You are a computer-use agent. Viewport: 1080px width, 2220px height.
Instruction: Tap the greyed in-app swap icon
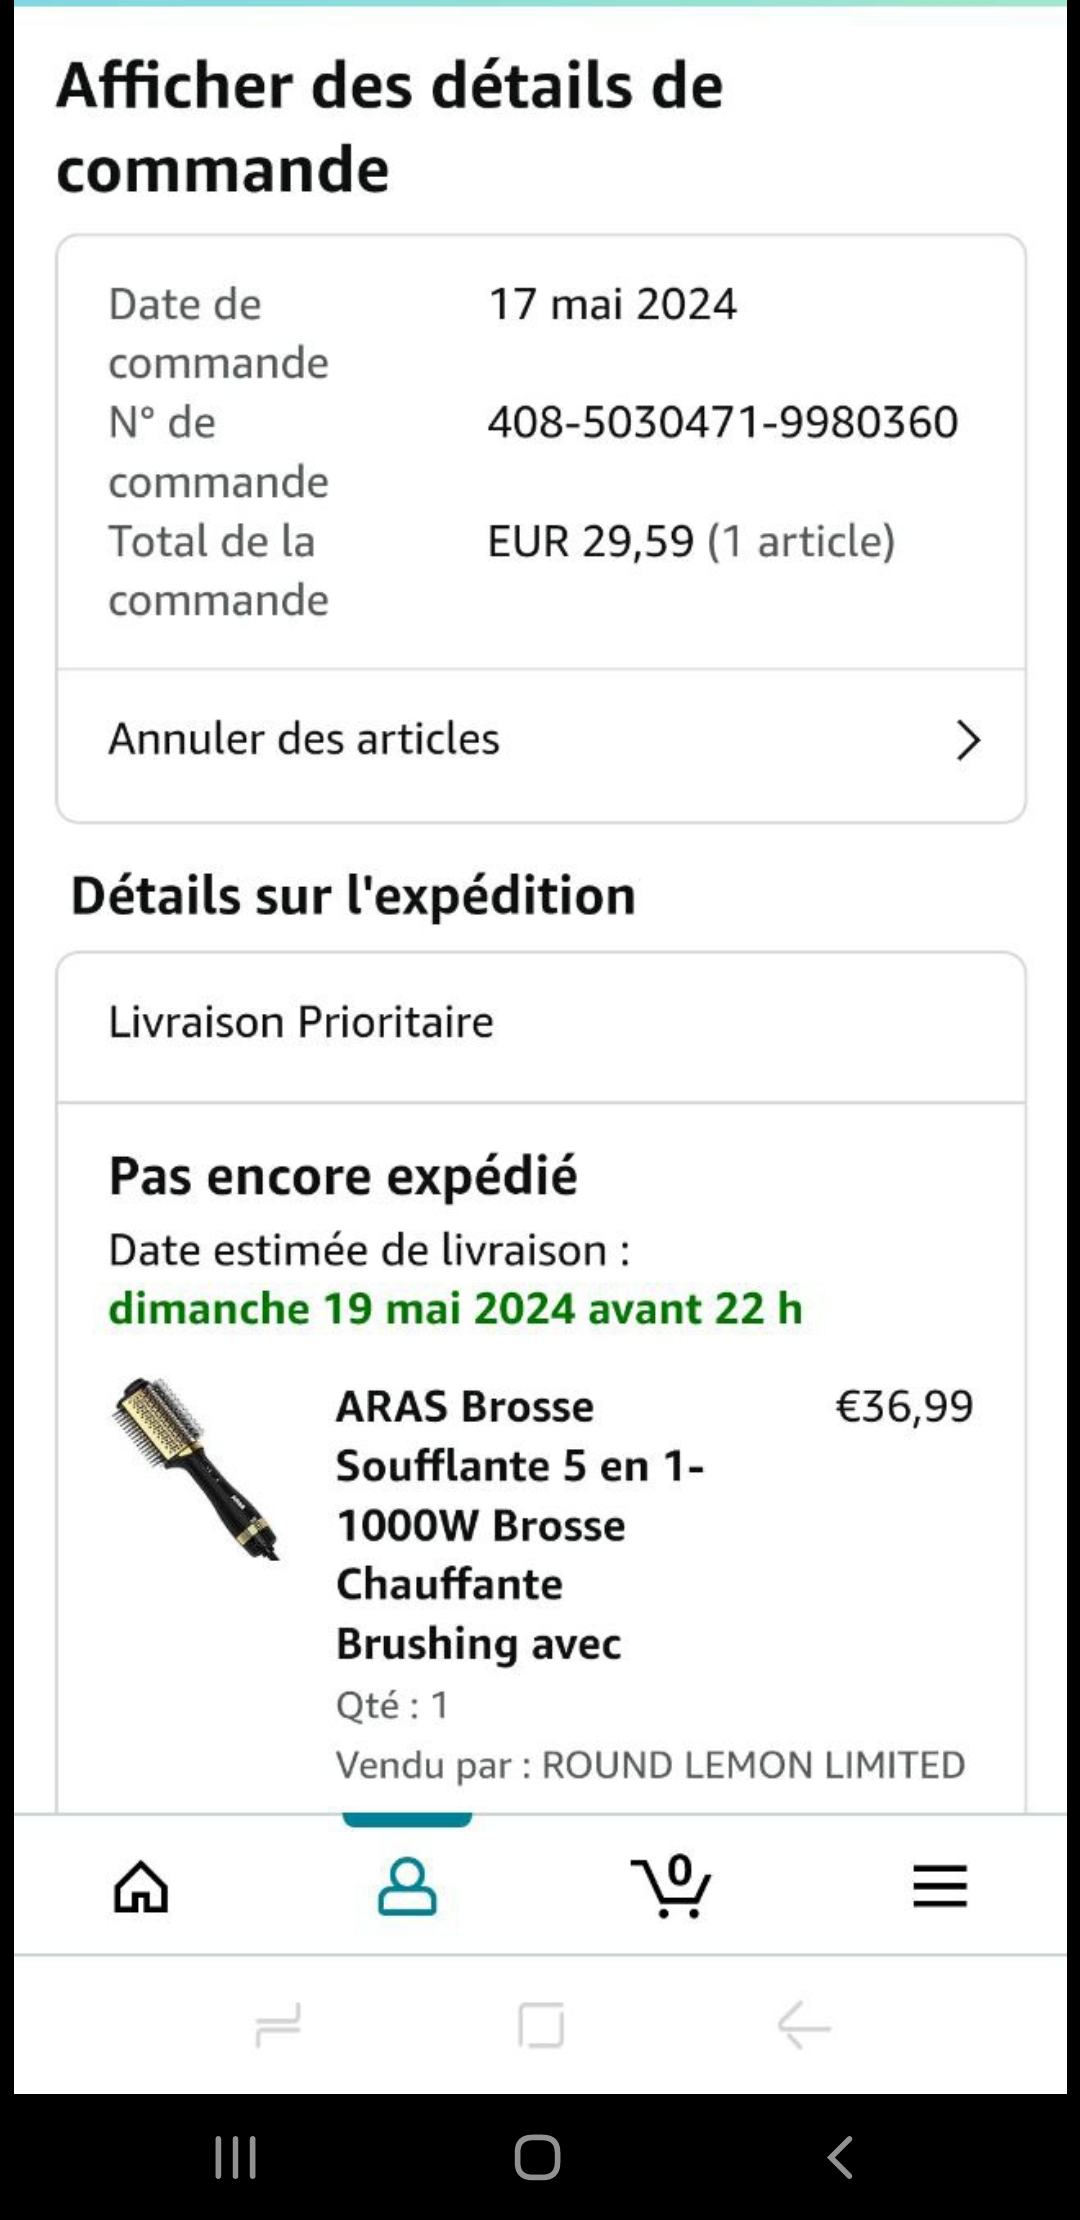pos(278,2026)
